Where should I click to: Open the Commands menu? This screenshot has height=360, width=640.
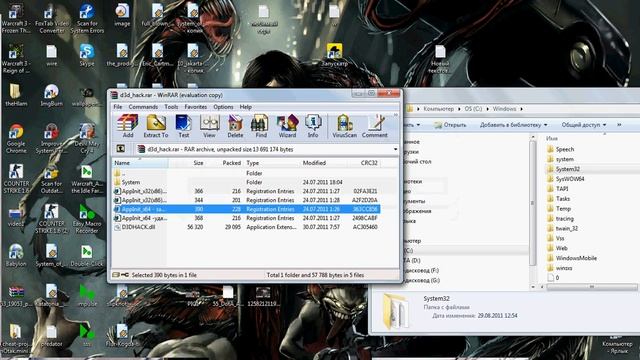143,107
